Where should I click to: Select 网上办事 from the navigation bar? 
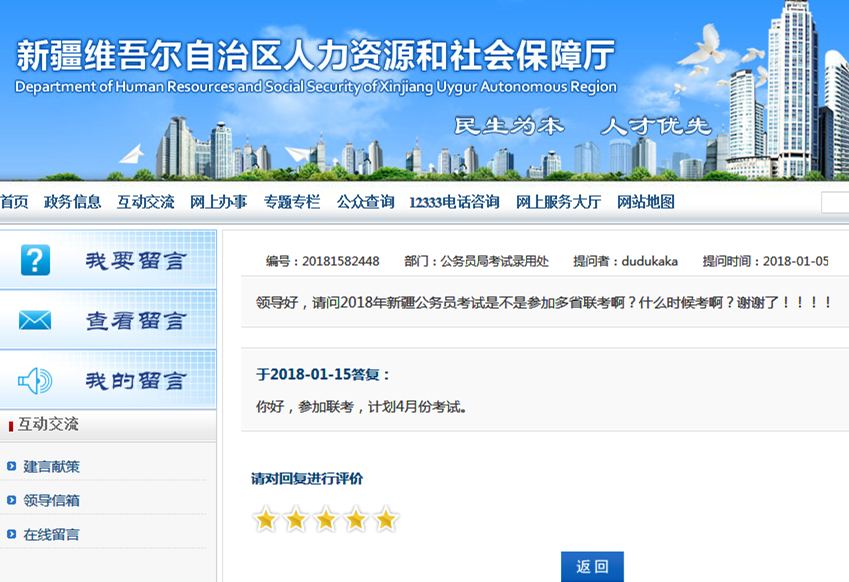click(x=218, y=202)
